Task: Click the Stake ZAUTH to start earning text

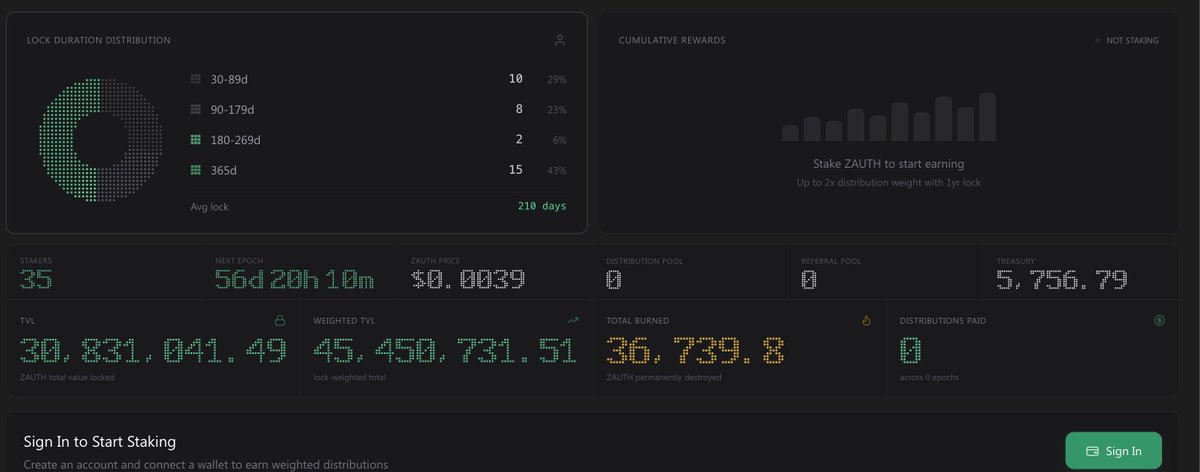Action: [888, 163]
